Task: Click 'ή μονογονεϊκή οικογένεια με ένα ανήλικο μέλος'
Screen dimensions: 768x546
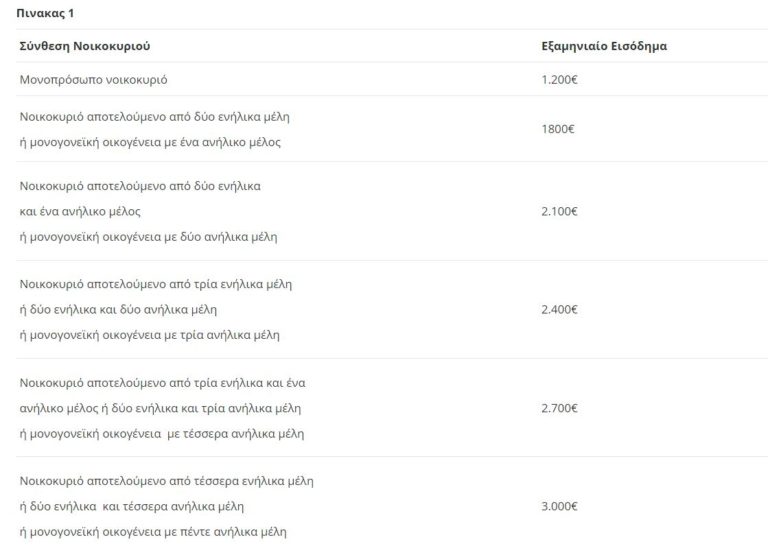Action: [x=150, y=142]
